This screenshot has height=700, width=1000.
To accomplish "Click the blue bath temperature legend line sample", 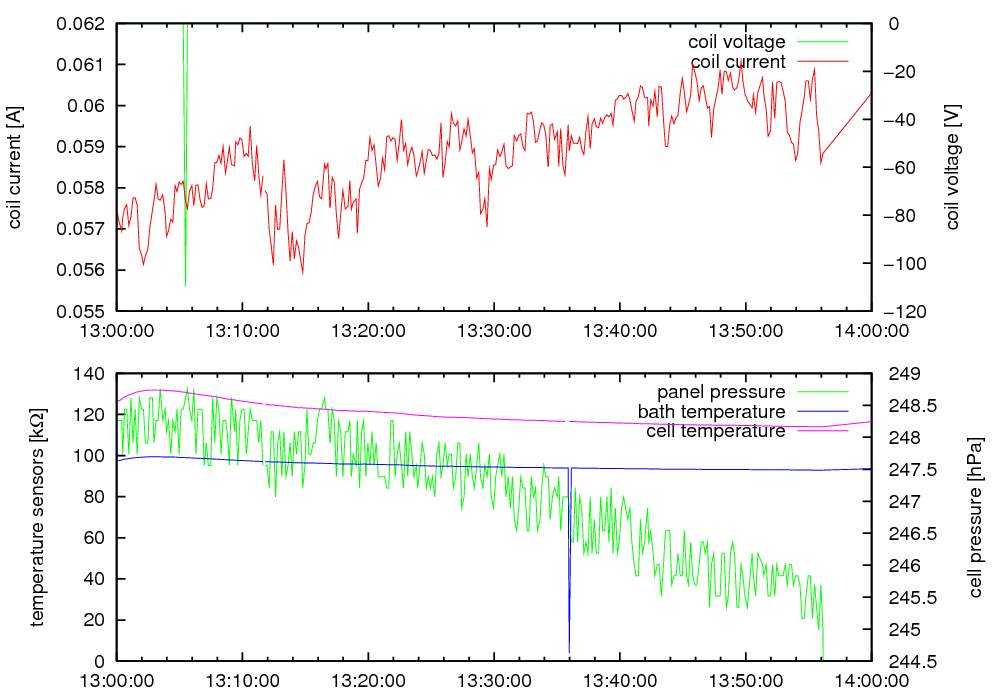I will pyautogui.click(x=820, y=411).
